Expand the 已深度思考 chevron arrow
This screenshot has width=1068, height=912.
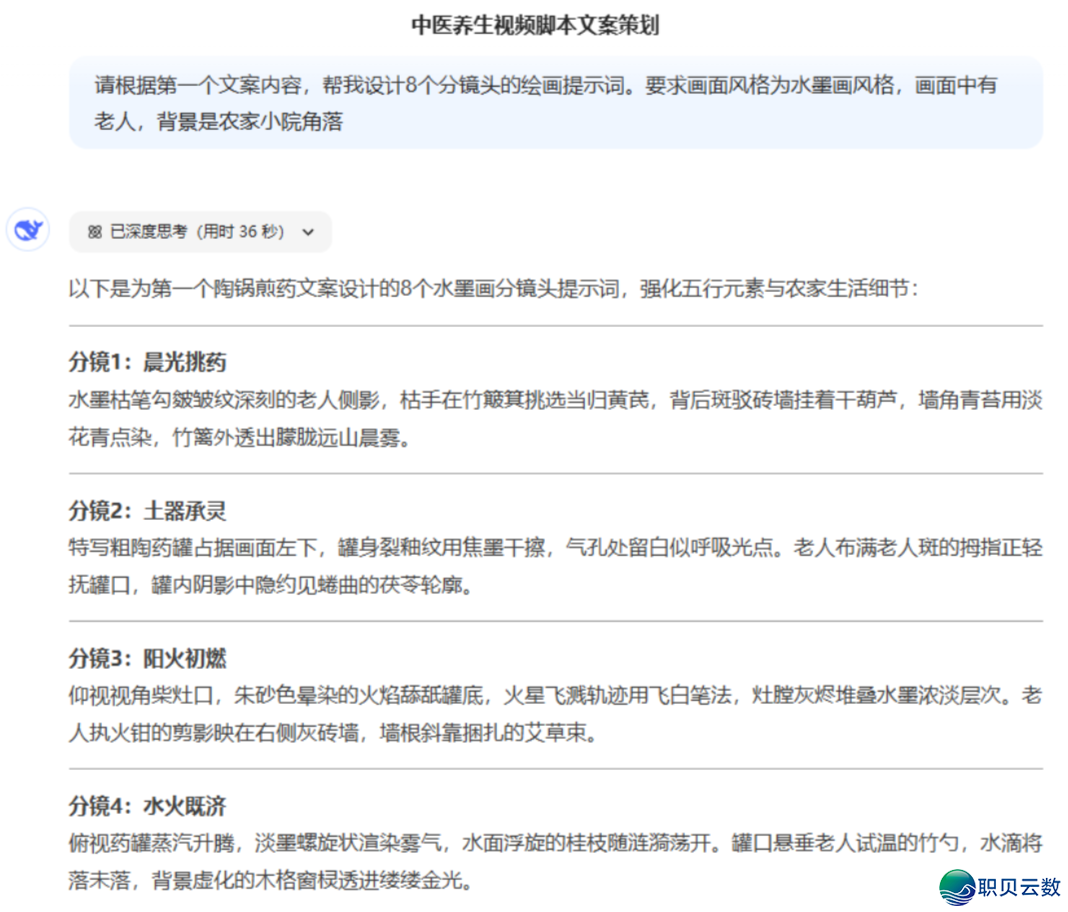coord(309,232)
